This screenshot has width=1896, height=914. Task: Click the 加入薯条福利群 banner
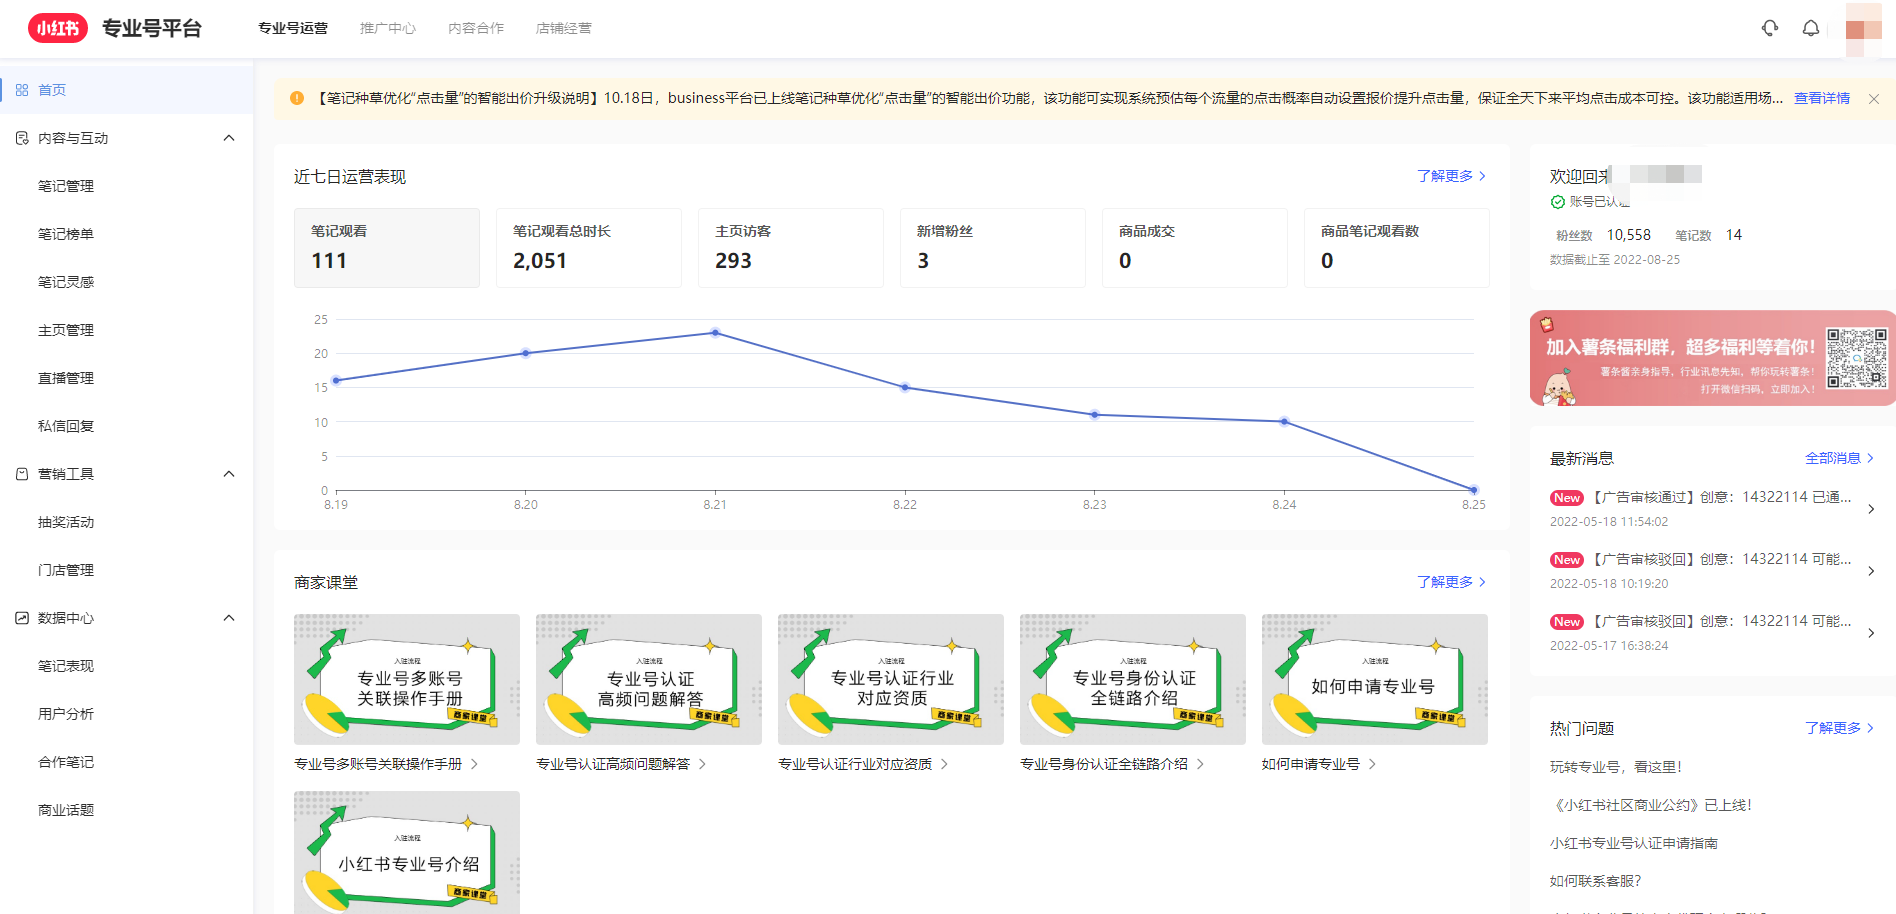click(1712, 358)
